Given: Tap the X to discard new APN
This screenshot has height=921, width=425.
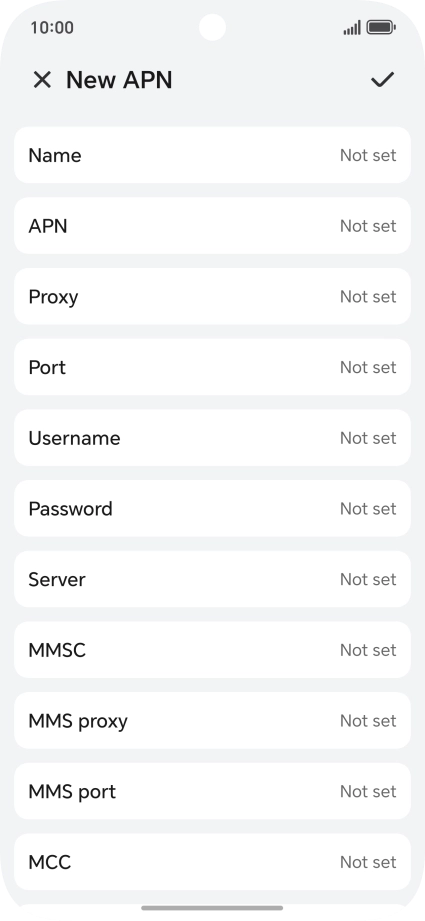Looking at the screenshot, I should (42, 79).
